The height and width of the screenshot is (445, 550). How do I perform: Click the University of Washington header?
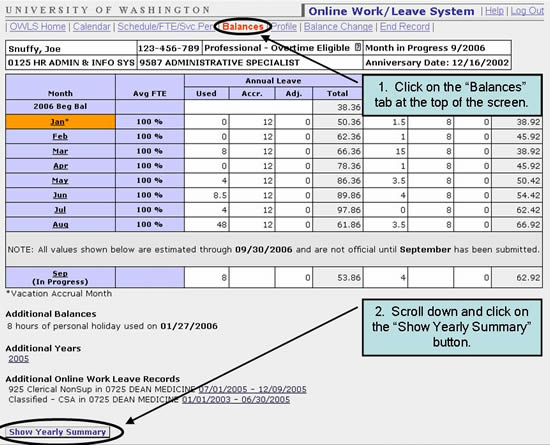point(108,10)
